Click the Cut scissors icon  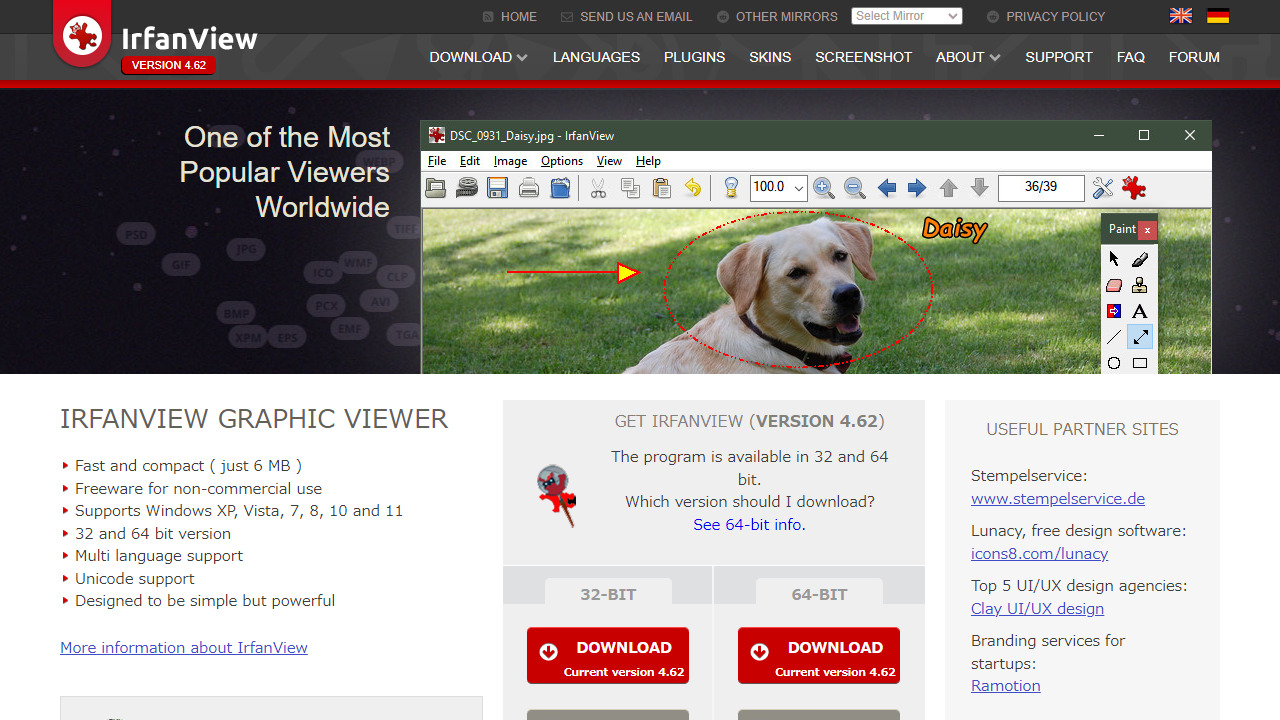tap(598, 188)
